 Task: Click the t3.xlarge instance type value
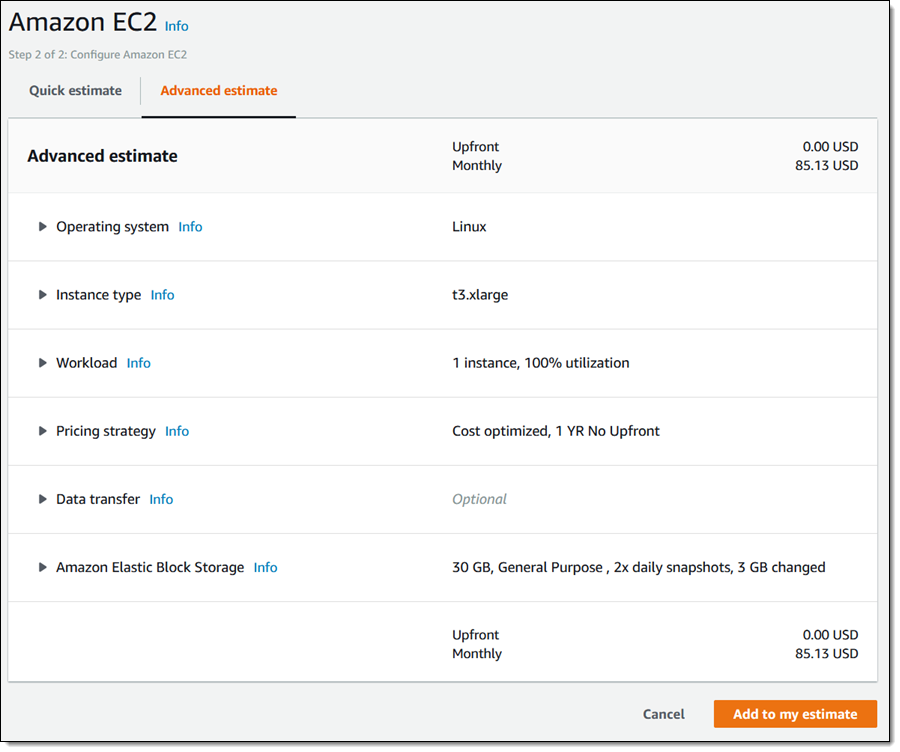pyautogui.click(x=480, y=295)
